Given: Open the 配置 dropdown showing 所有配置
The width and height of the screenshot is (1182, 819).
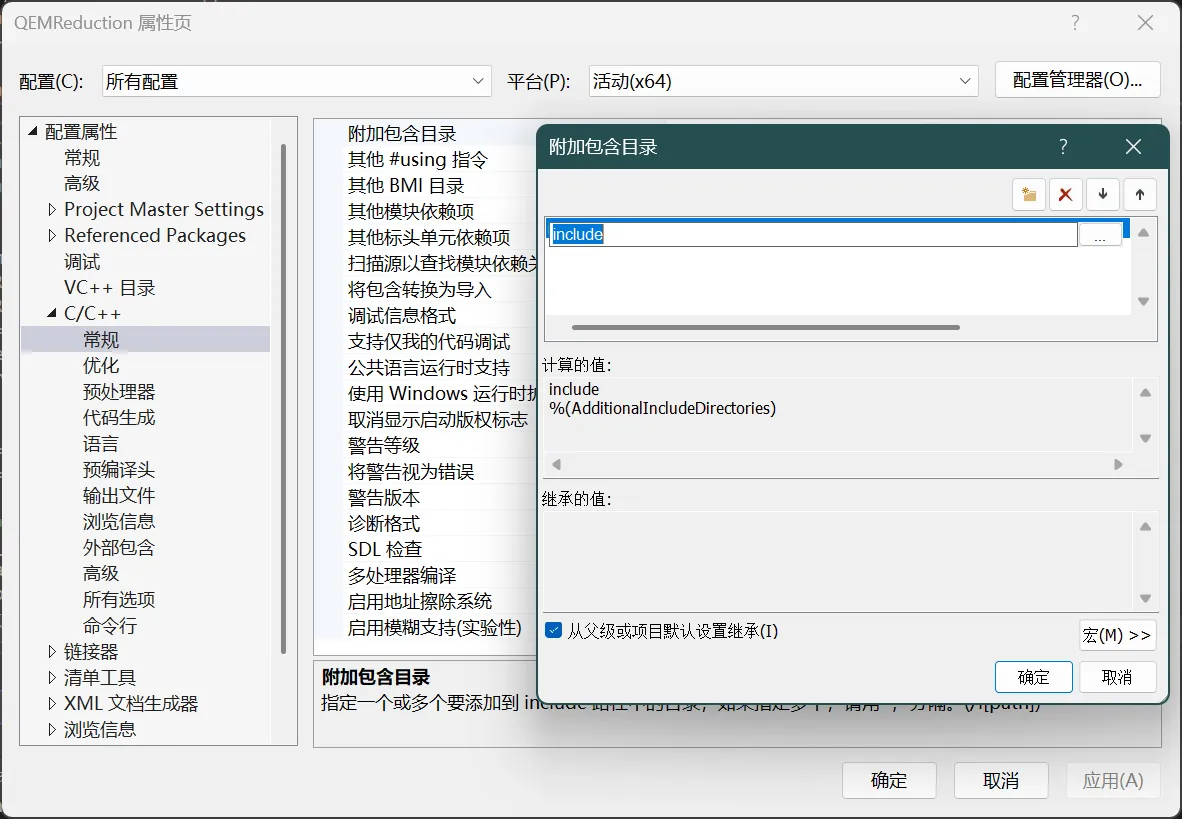Looking at the screenshot, I should (296, 81).
